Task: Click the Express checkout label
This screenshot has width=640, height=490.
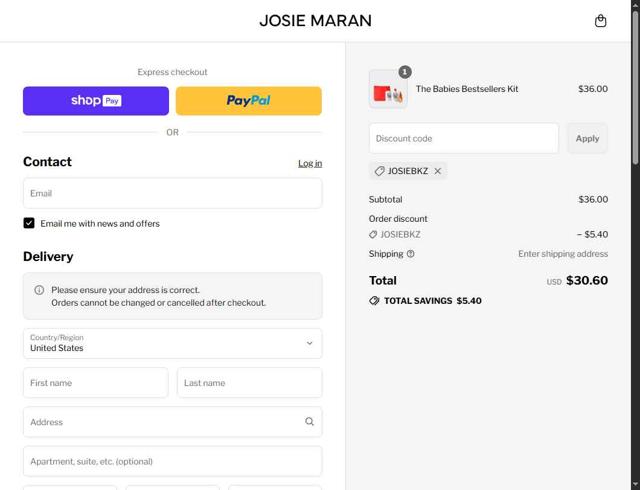Action: [172, 72]
